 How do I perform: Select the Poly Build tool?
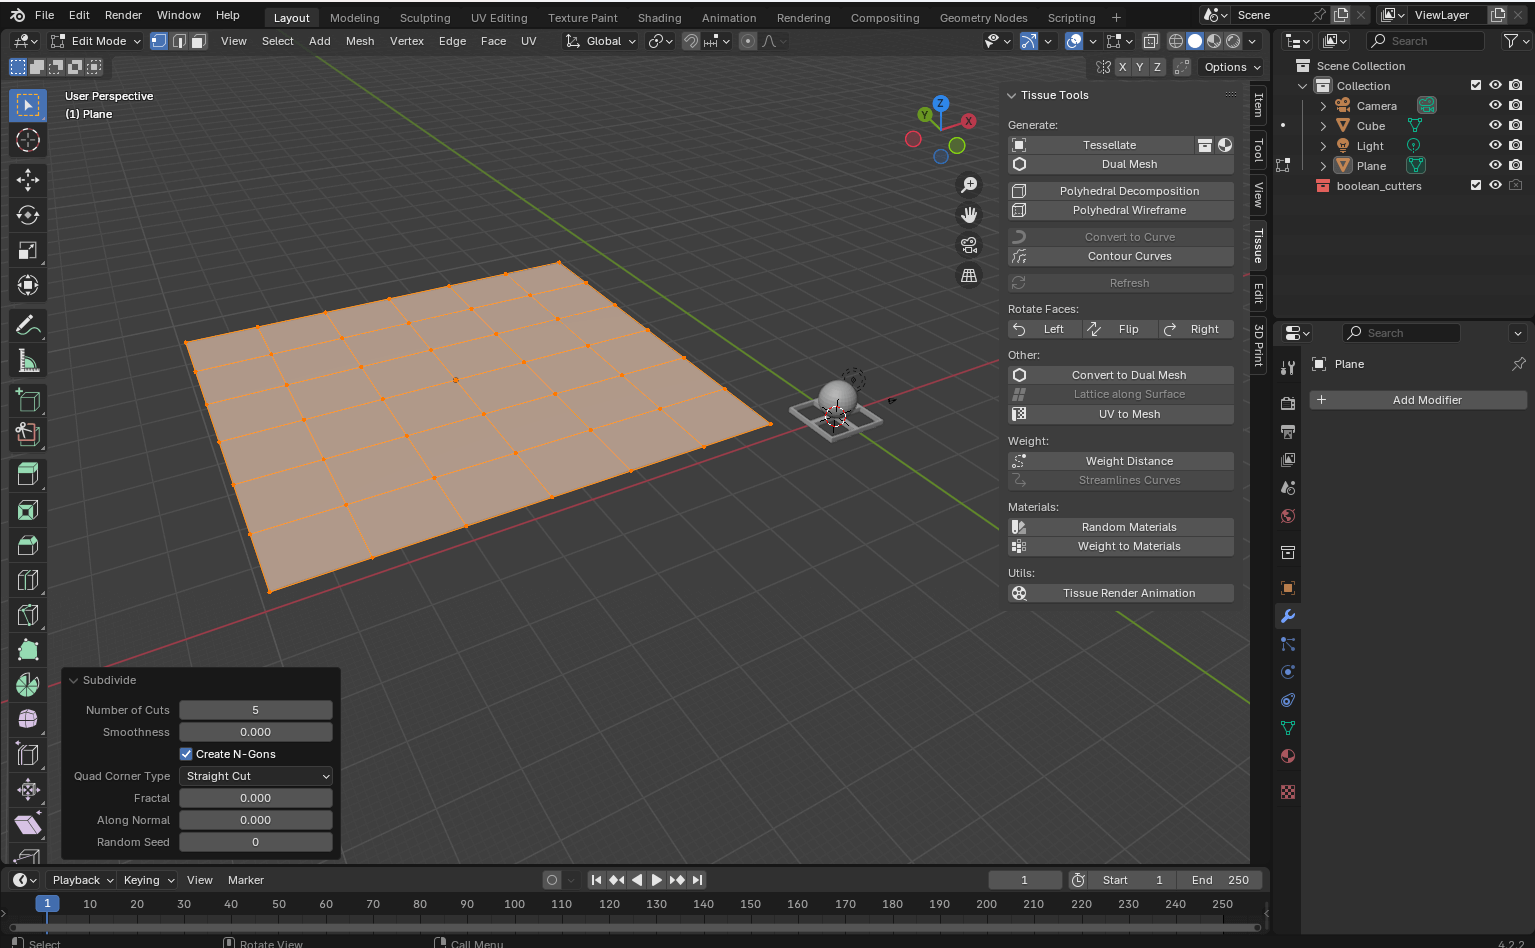click(28, 650)
